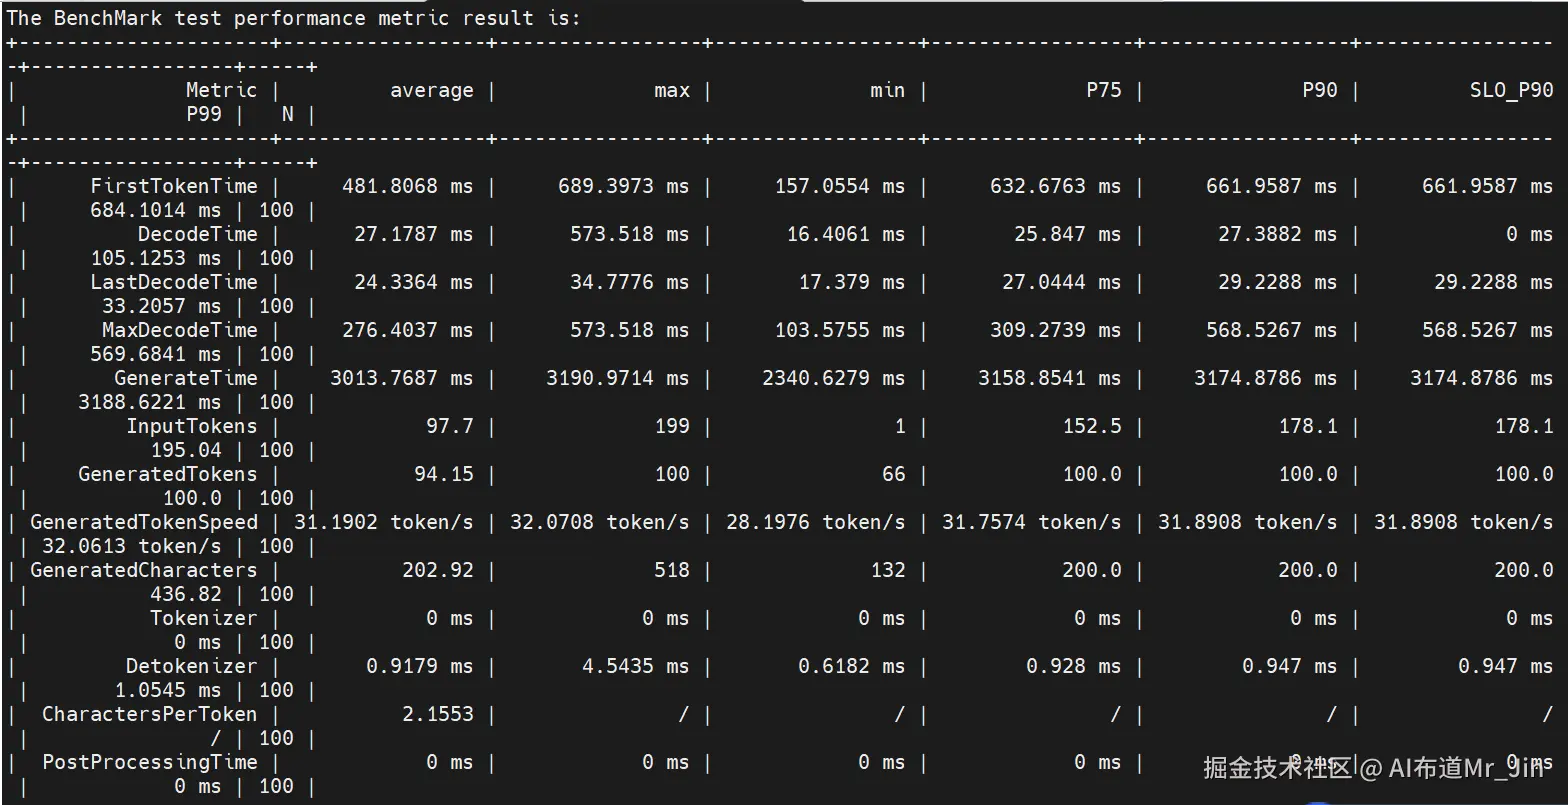
Task: Click the value "436.82"
Action: pos(185,594)
